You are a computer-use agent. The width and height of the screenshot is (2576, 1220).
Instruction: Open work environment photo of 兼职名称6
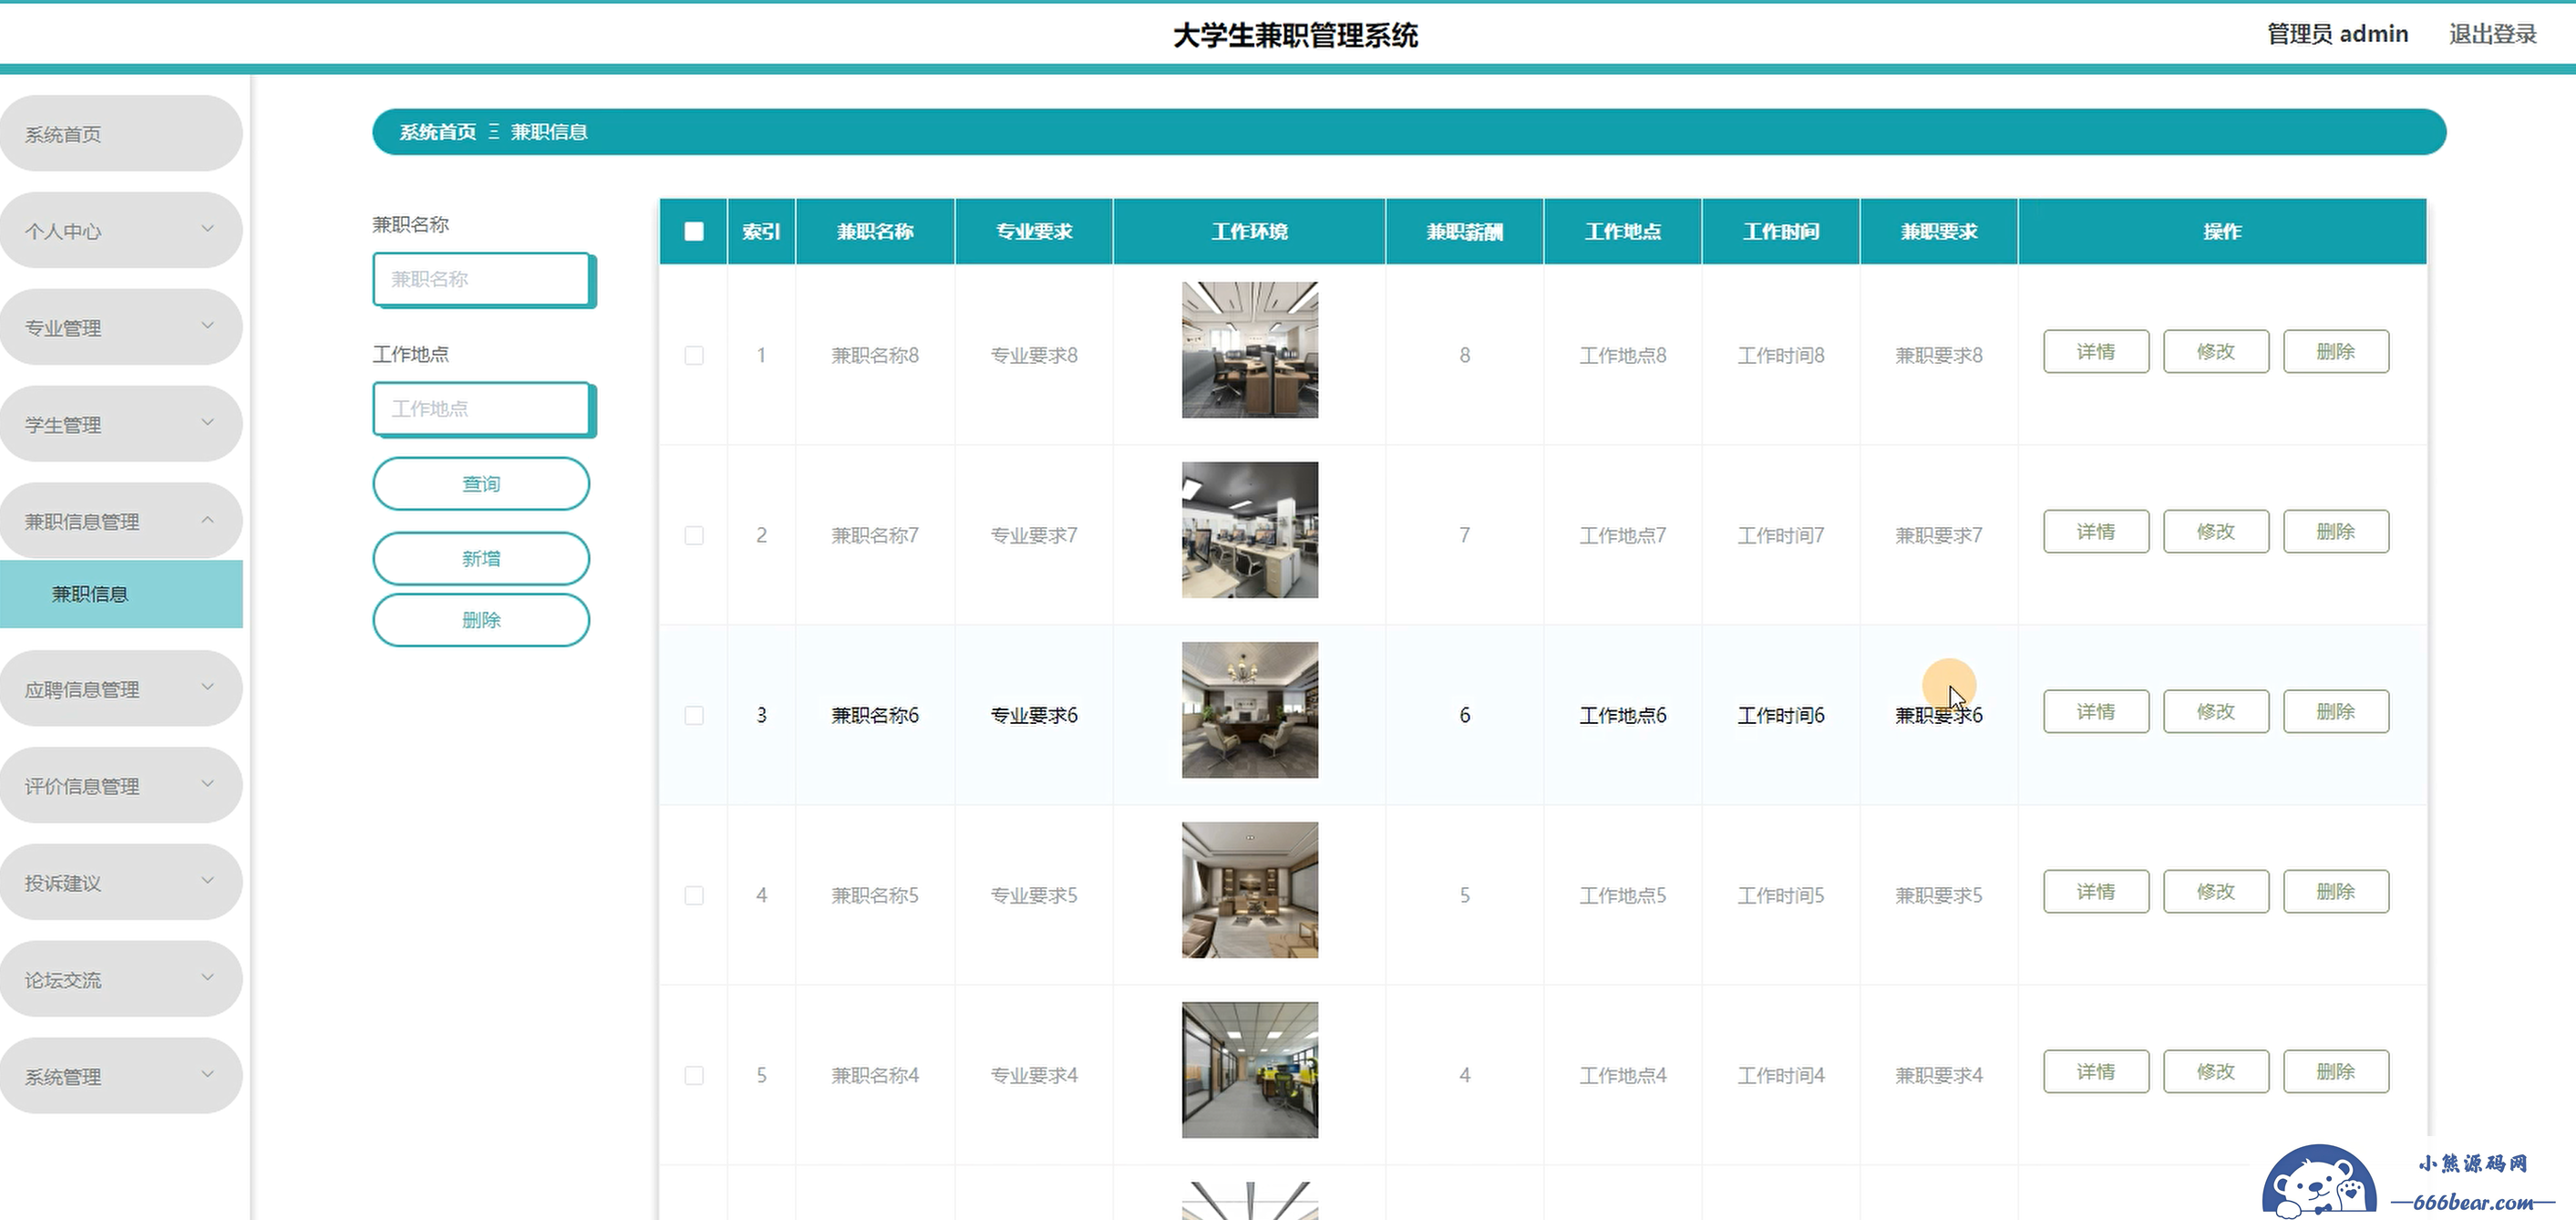click(1250, 710)
